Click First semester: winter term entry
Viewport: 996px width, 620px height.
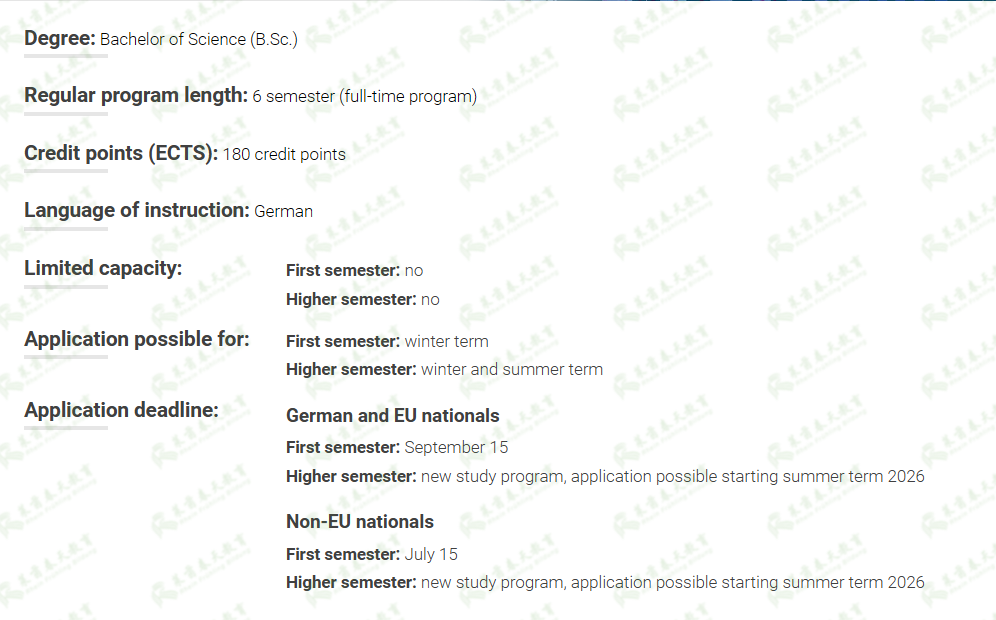tap(387, 342)
